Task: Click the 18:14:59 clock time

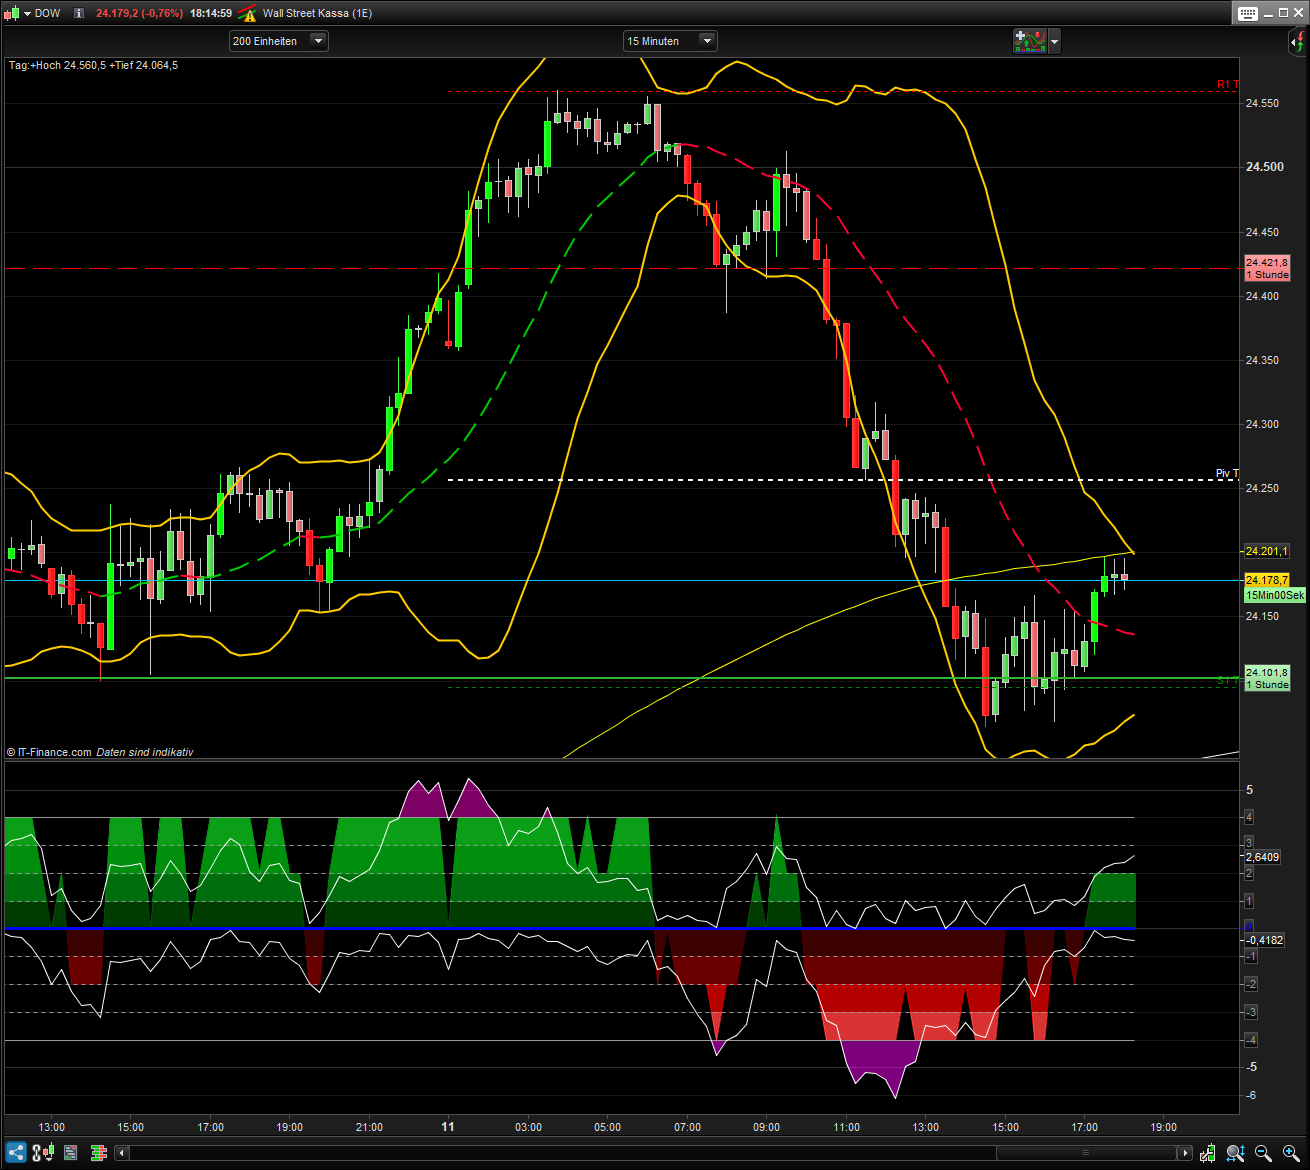Action: pos(211,13)
